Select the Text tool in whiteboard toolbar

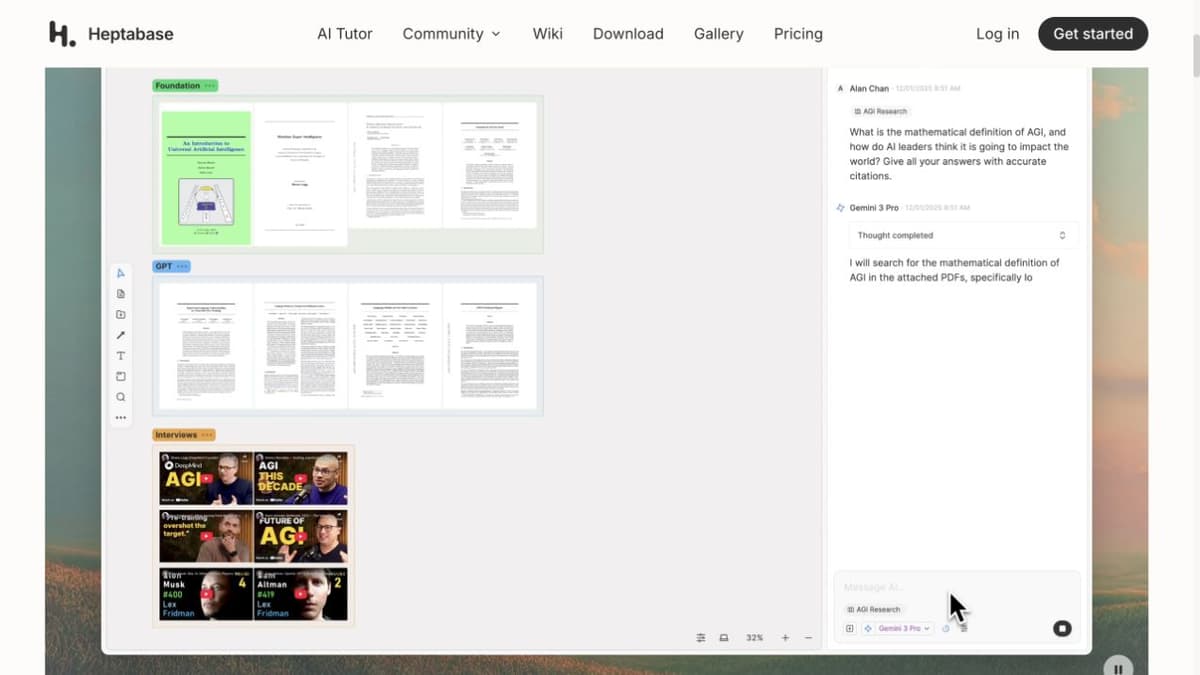click(x=121, y=356)
